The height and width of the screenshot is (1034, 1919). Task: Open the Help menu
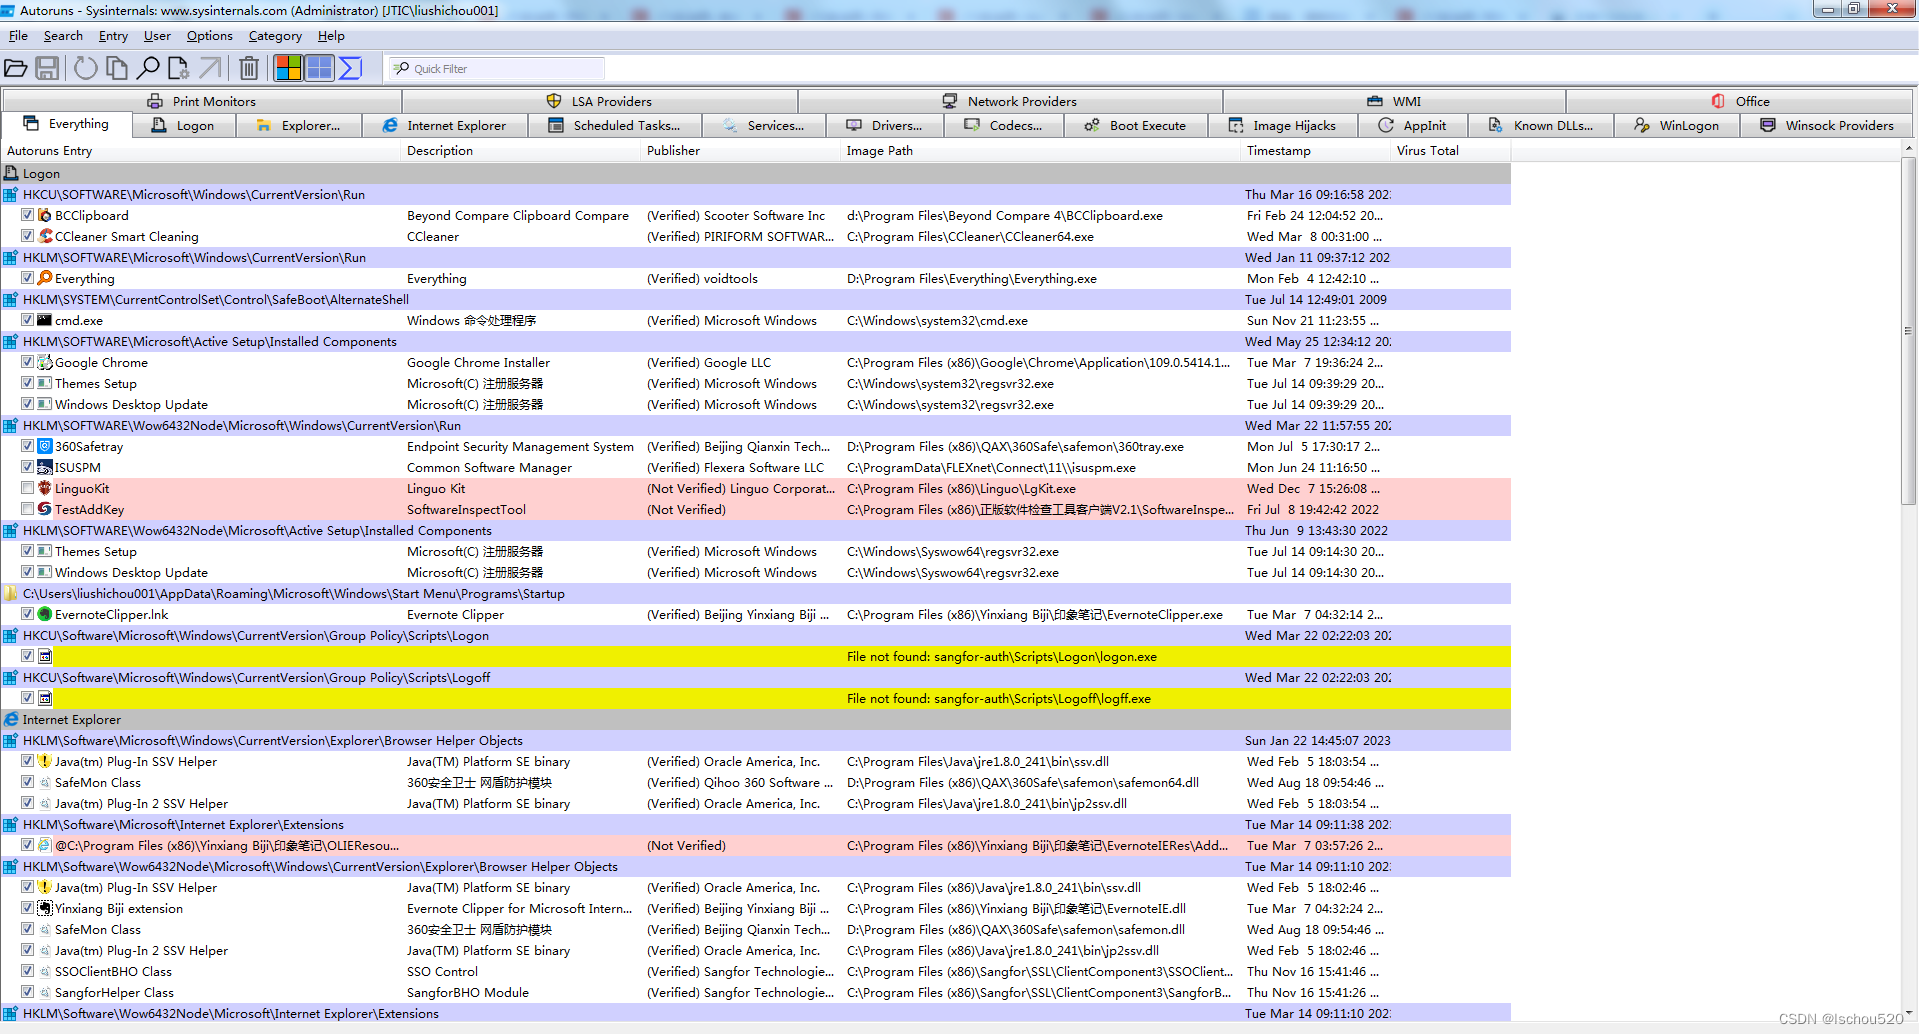pos(331,36)
